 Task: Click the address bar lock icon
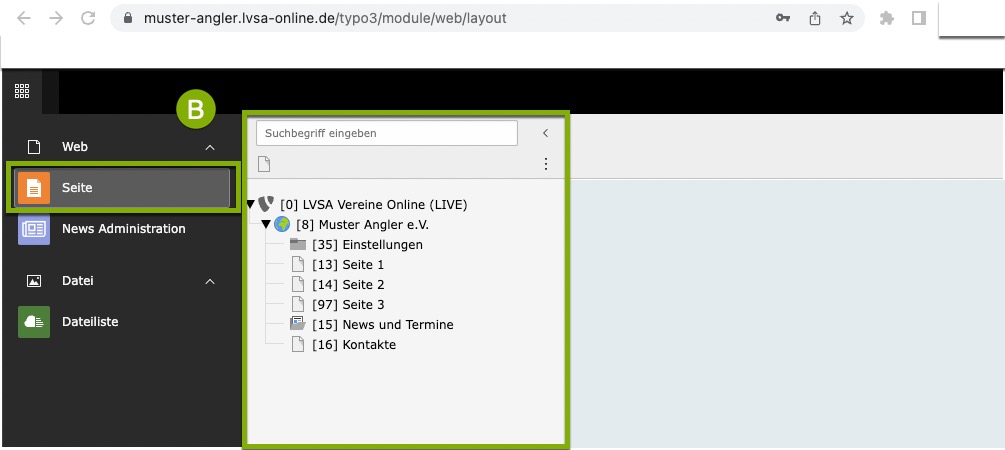tap(128, 19)
